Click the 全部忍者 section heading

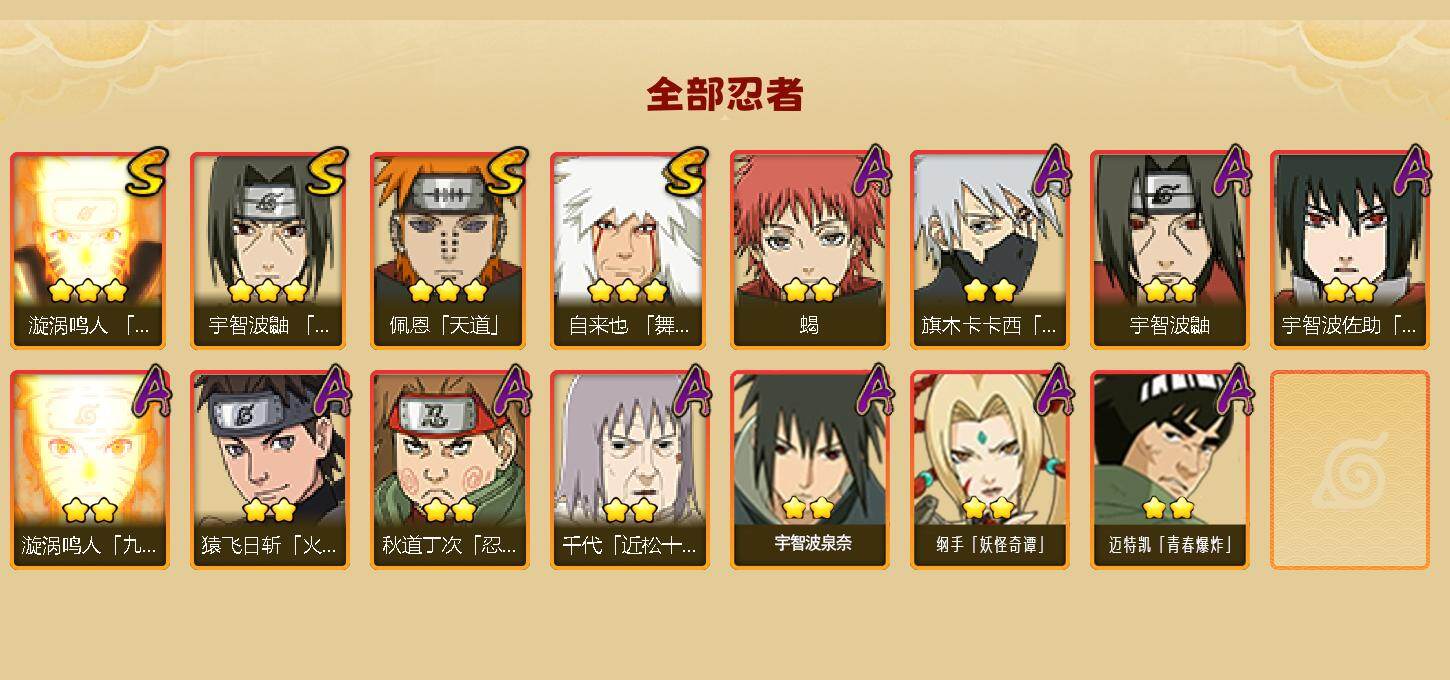point(725,95)
